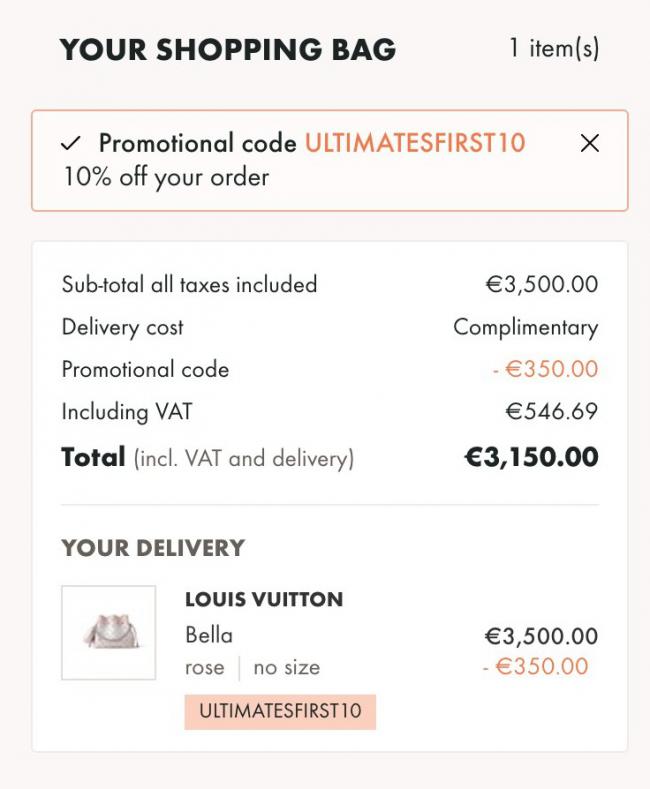The image size is (650, 789).
Task: Click the product discount -€350.00
Action: click(x=535, y=667)
